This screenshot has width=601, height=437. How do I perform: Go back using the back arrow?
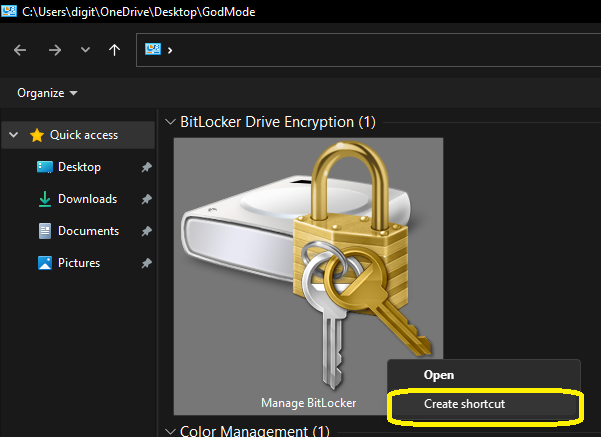click(x=20, y=50)
